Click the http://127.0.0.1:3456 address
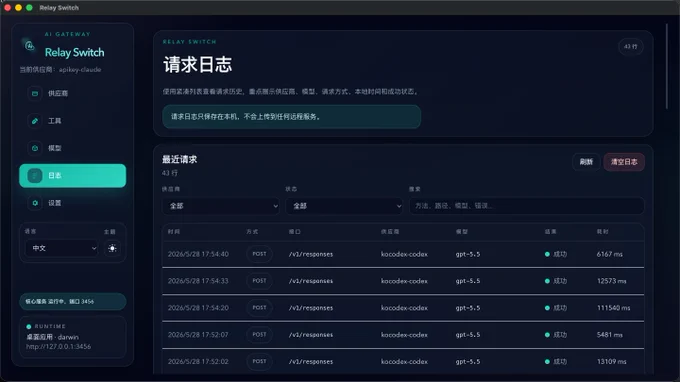This screenshot has height=382, width=680. [x=59, y=346]
